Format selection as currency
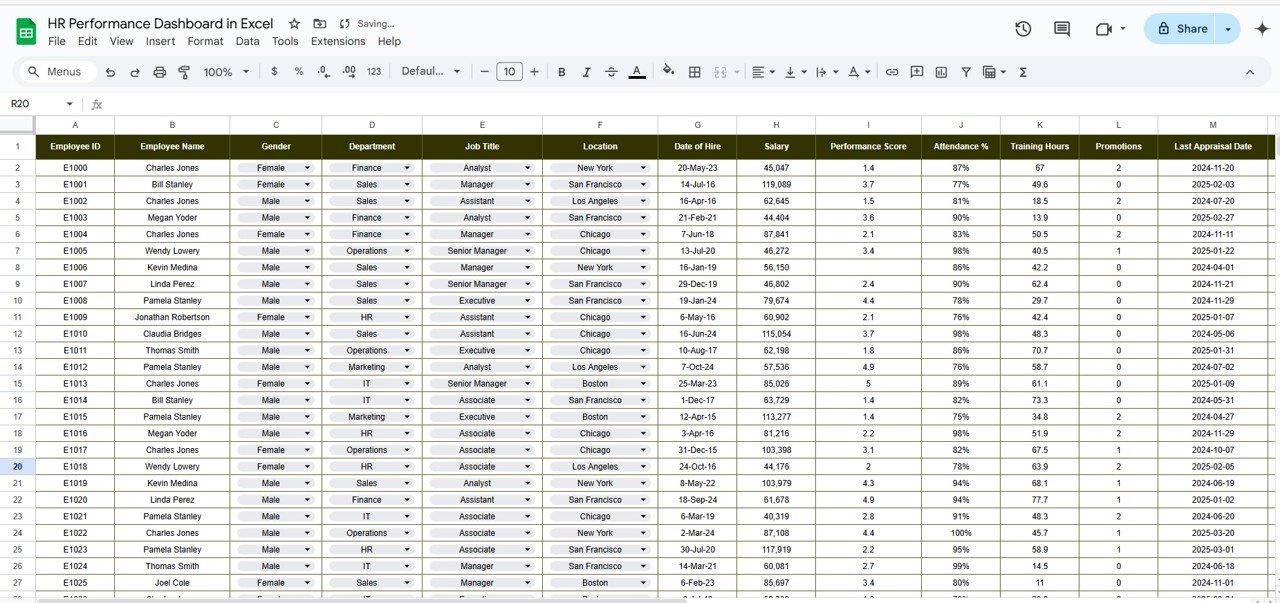Image resolution: width=1280 pixels, height=603 pixels. [x=274, y=72]
